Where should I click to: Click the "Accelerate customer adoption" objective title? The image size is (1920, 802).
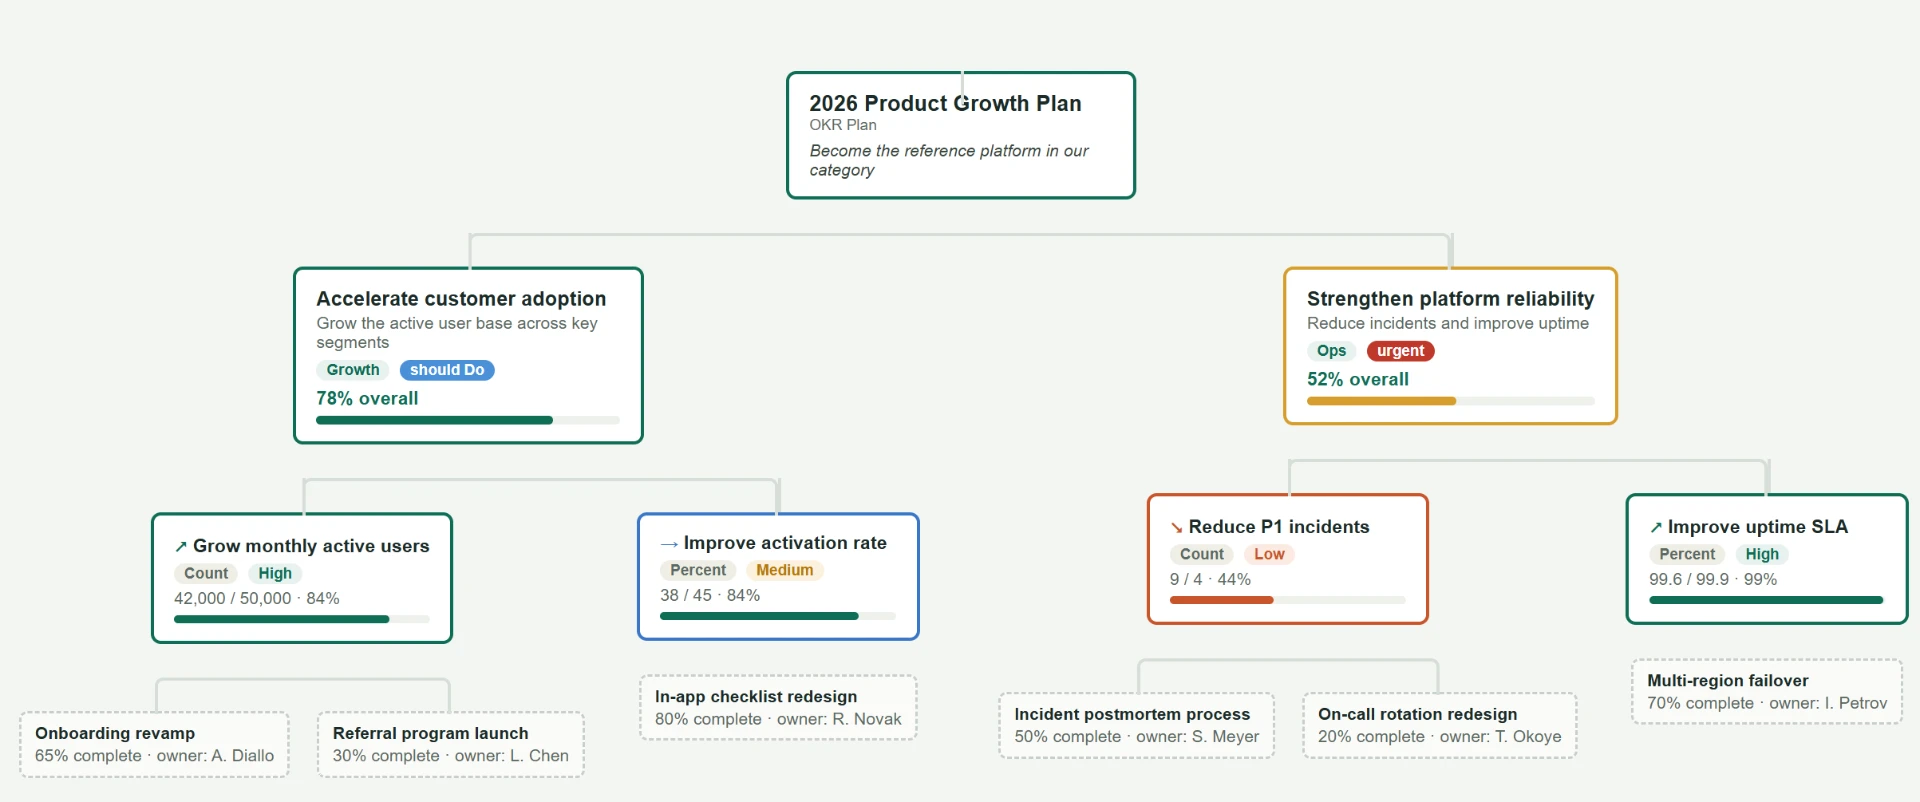pyautogui.click(x=461, y=299)
